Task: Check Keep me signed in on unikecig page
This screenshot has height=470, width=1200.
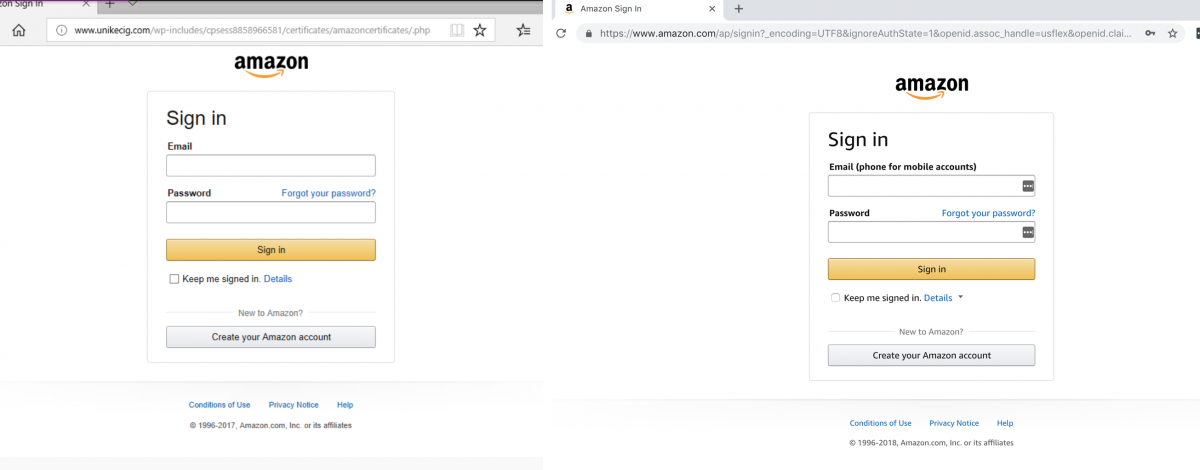Action: pyautogui.click(x=174, y=279)
